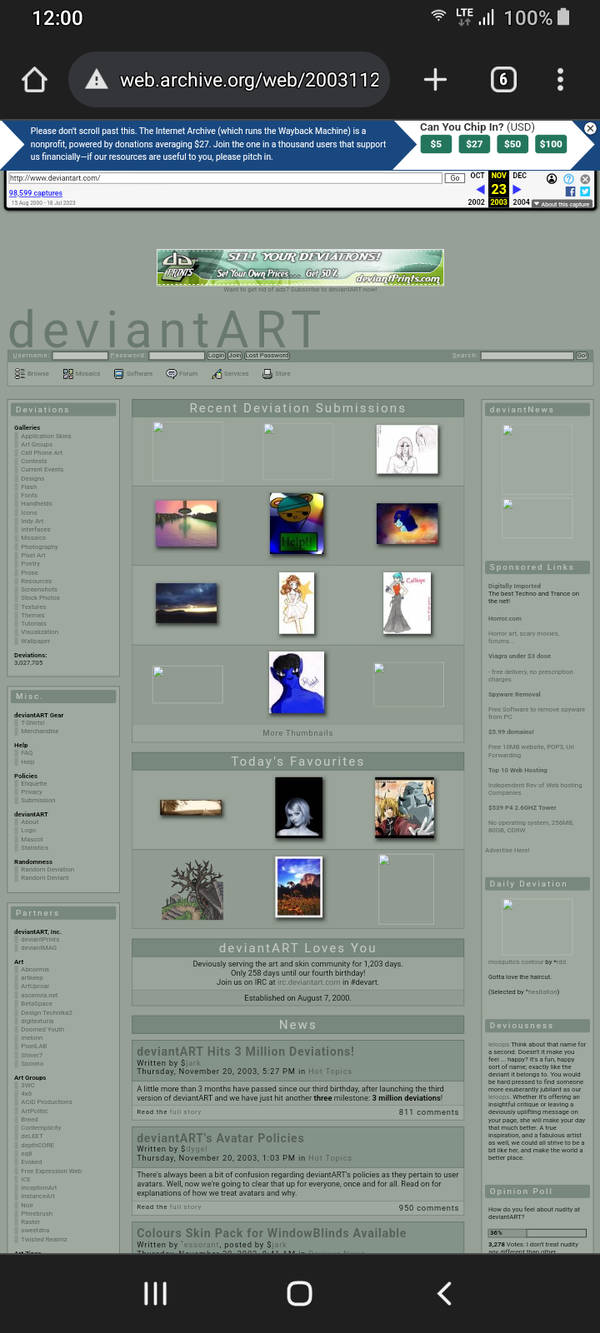This screenshot has width=600, height=1333.
Task: Go to previous capture with left arrow
Action: click(480, 189)
